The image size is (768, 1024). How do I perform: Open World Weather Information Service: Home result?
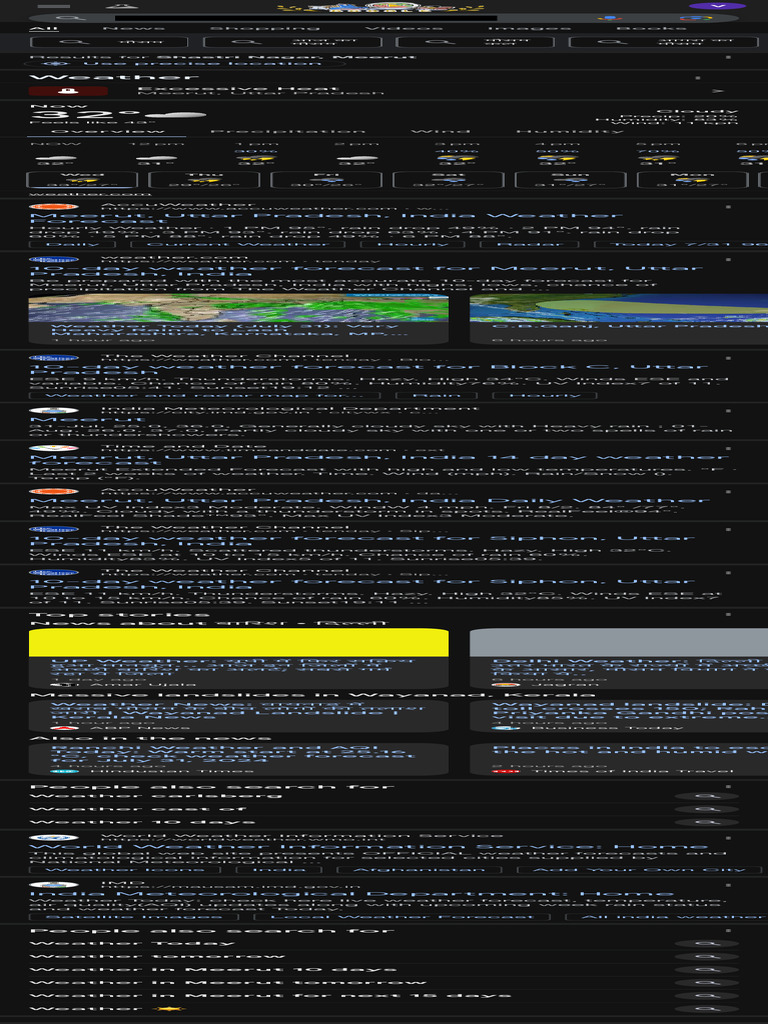click(x=369, y=847)
